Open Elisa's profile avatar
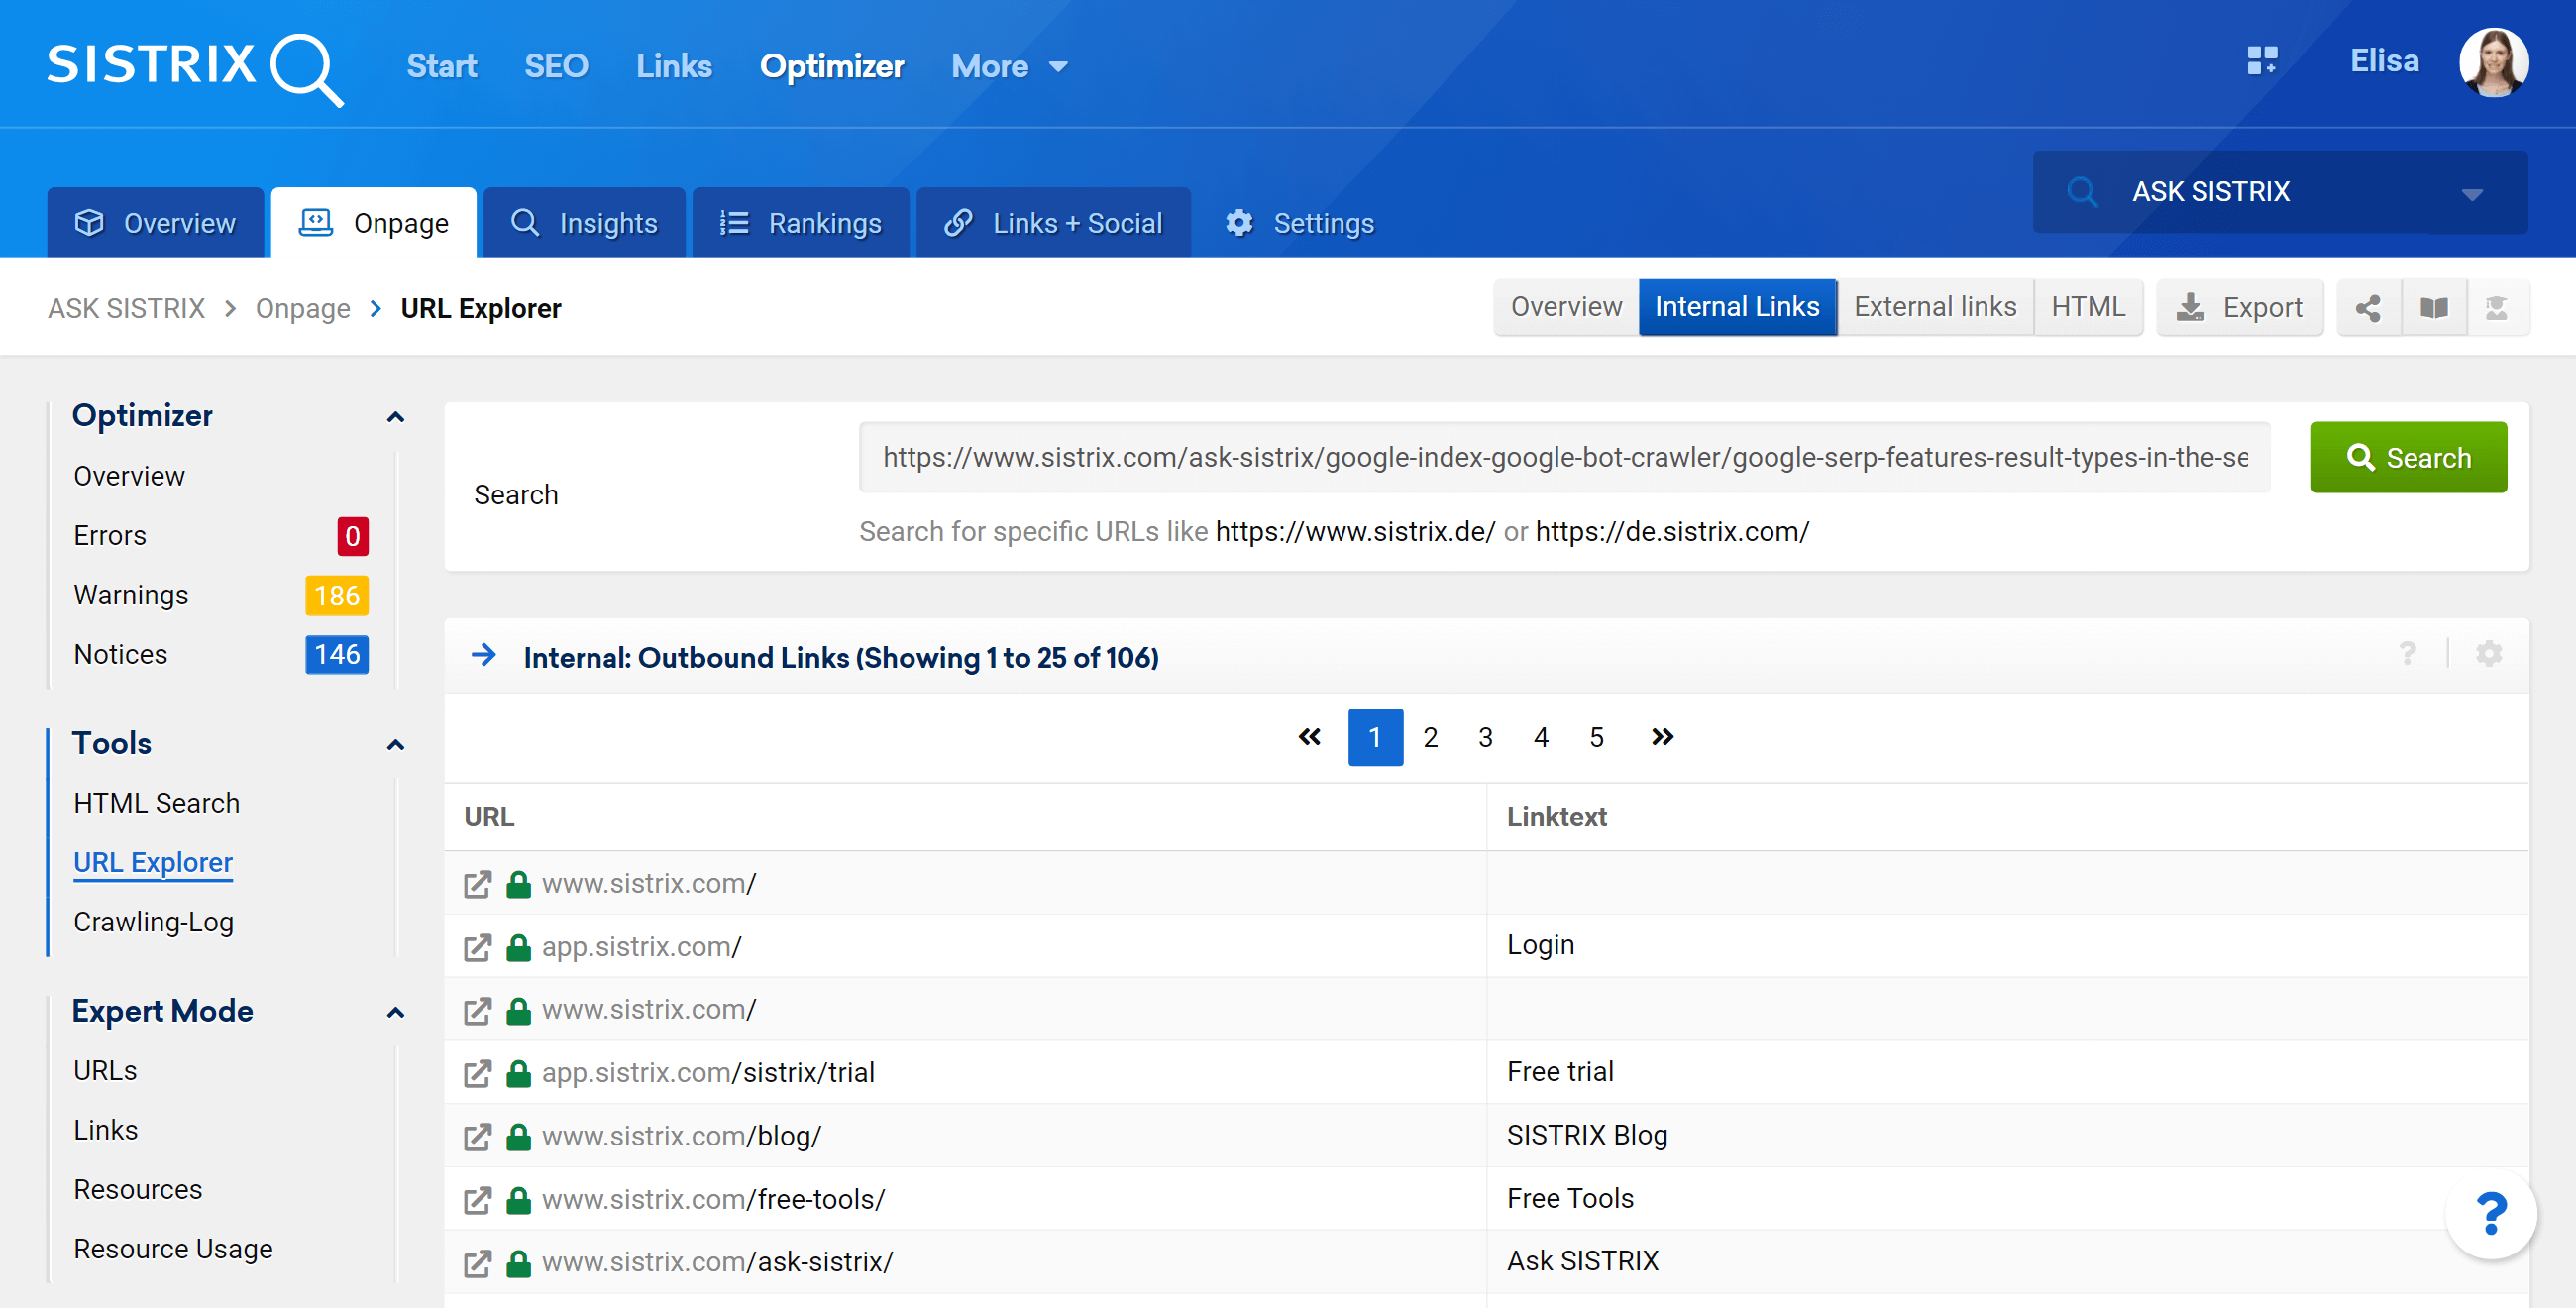This screenshot has height=1308, width=2576. click(x=2493, y=62)
